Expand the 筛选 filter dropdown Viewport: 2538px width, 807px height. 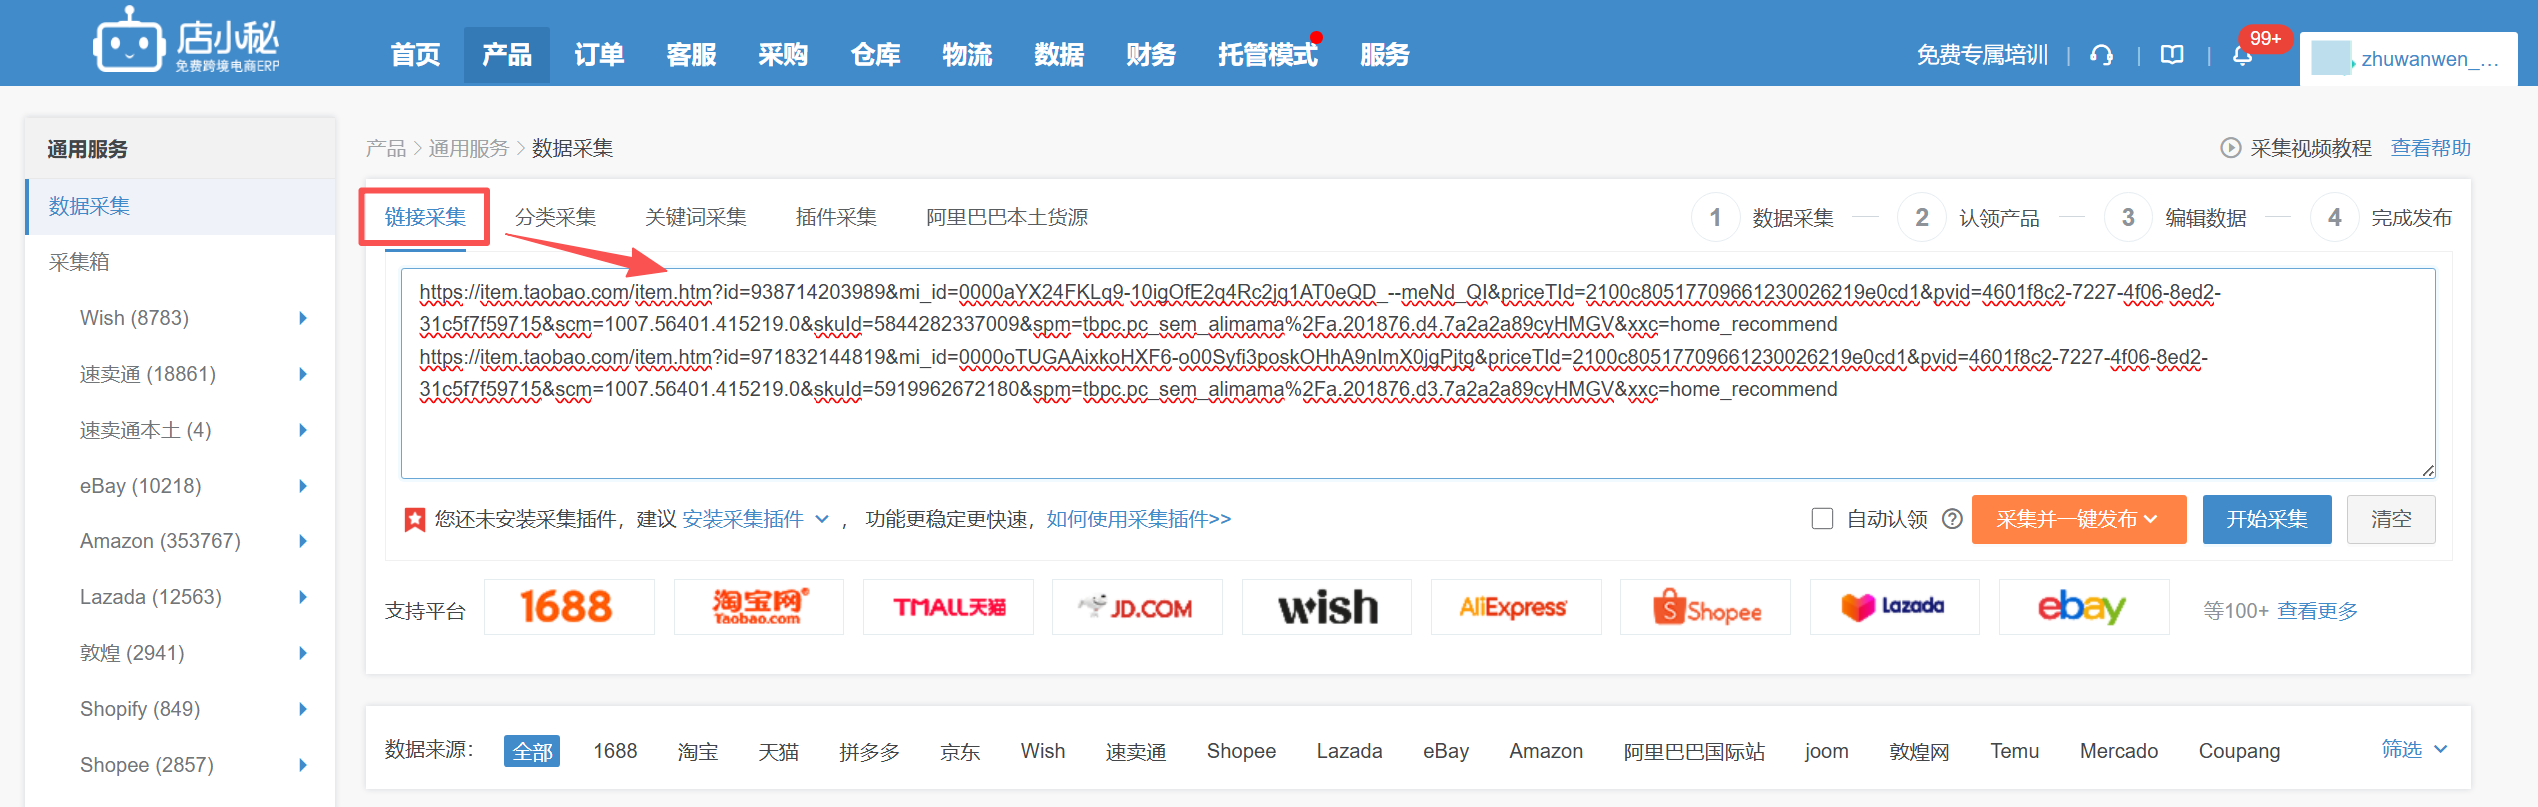coord(2414,749)
